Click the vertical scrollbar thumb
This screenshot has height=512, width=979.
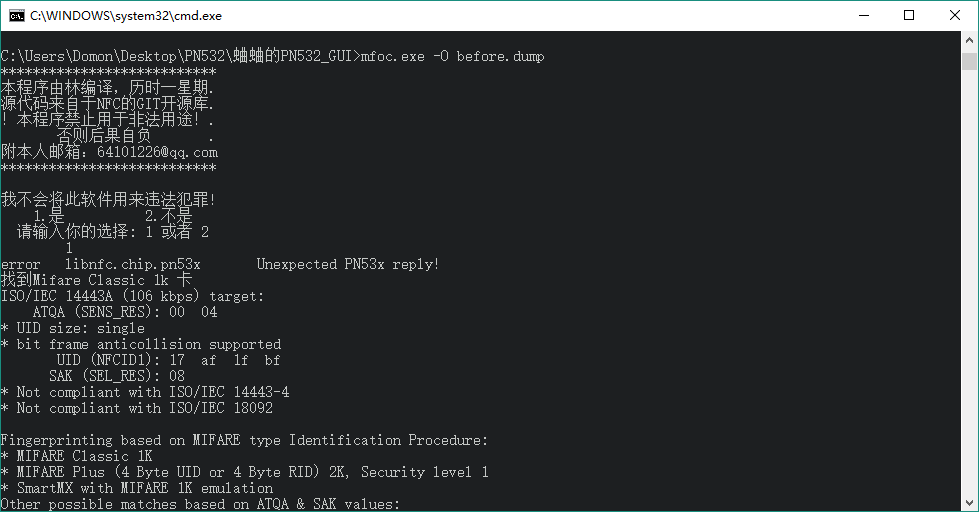point(969,61)
